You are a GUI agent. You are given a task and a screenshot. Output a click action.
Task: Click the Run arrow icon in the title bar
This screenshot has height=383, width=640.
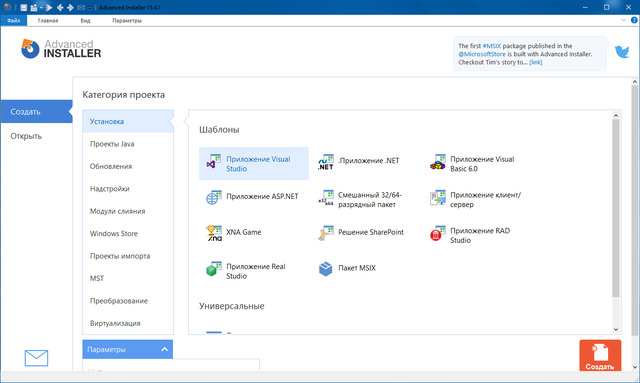pyautogui.click(x=49, y=7)
